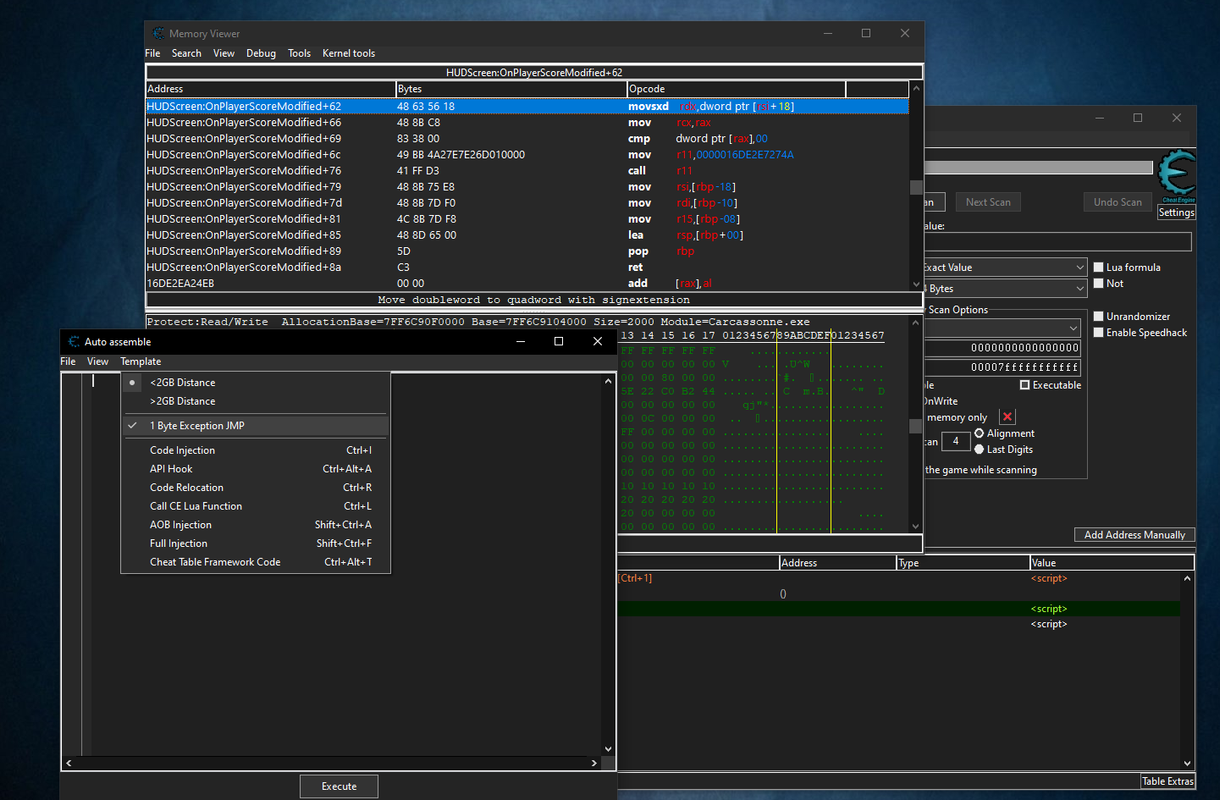
Task: Tick the Not checkbox
Action: (x=1099, y=283)
